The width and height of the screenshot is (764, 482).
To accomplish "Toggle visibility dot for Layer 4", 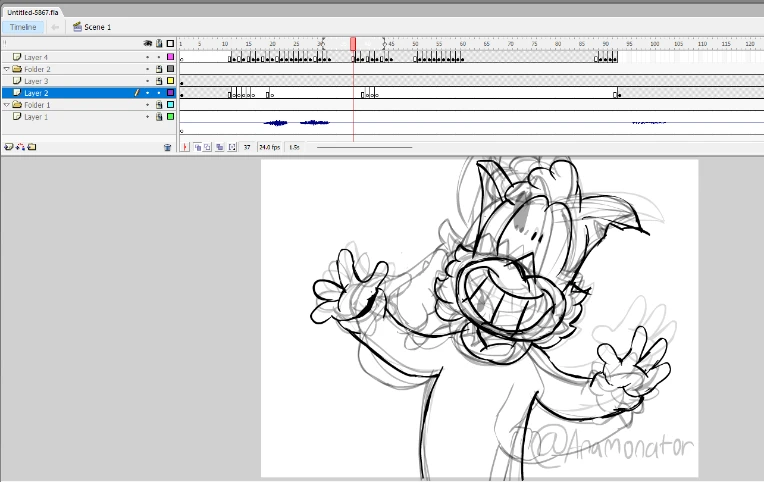I will coord(148,57).
